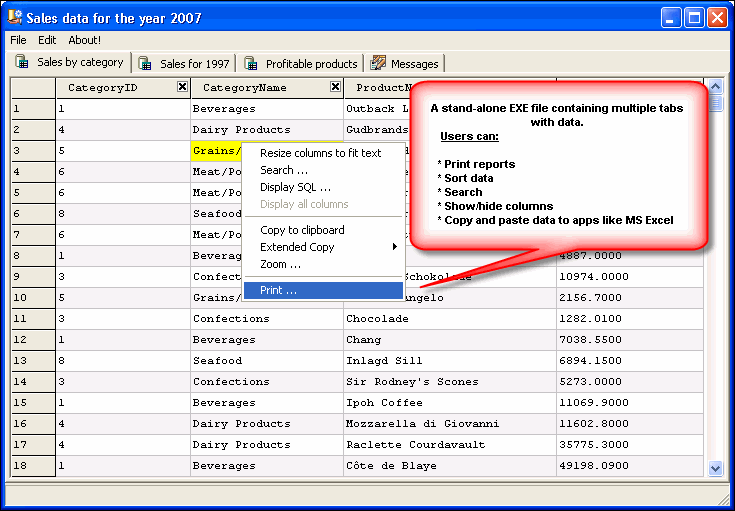Select row header number 12
Screen dimensions: 735x511
click(33, 339)
